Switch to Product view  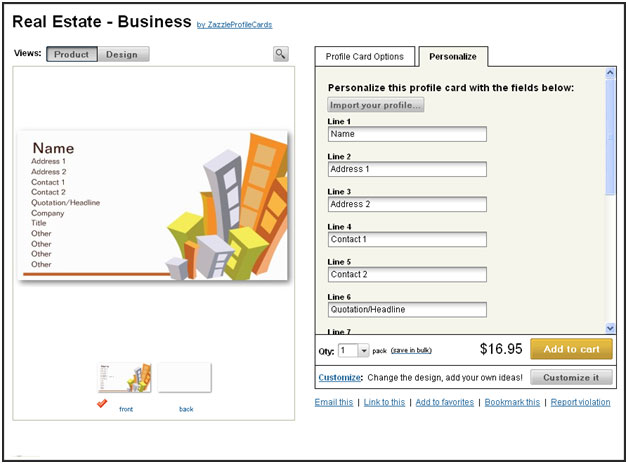tap(72, 54)
